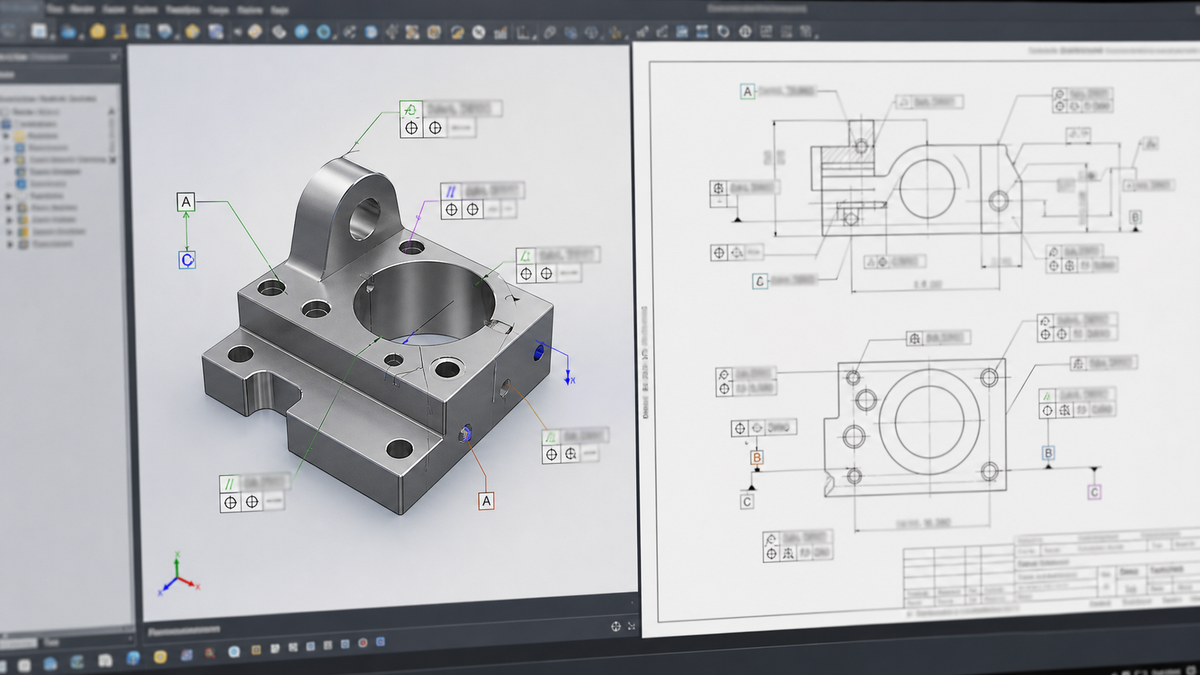Select the blue datum B label in the drawing
The width and height of the screenshot is (1200, 675).
coord(1048,453)
